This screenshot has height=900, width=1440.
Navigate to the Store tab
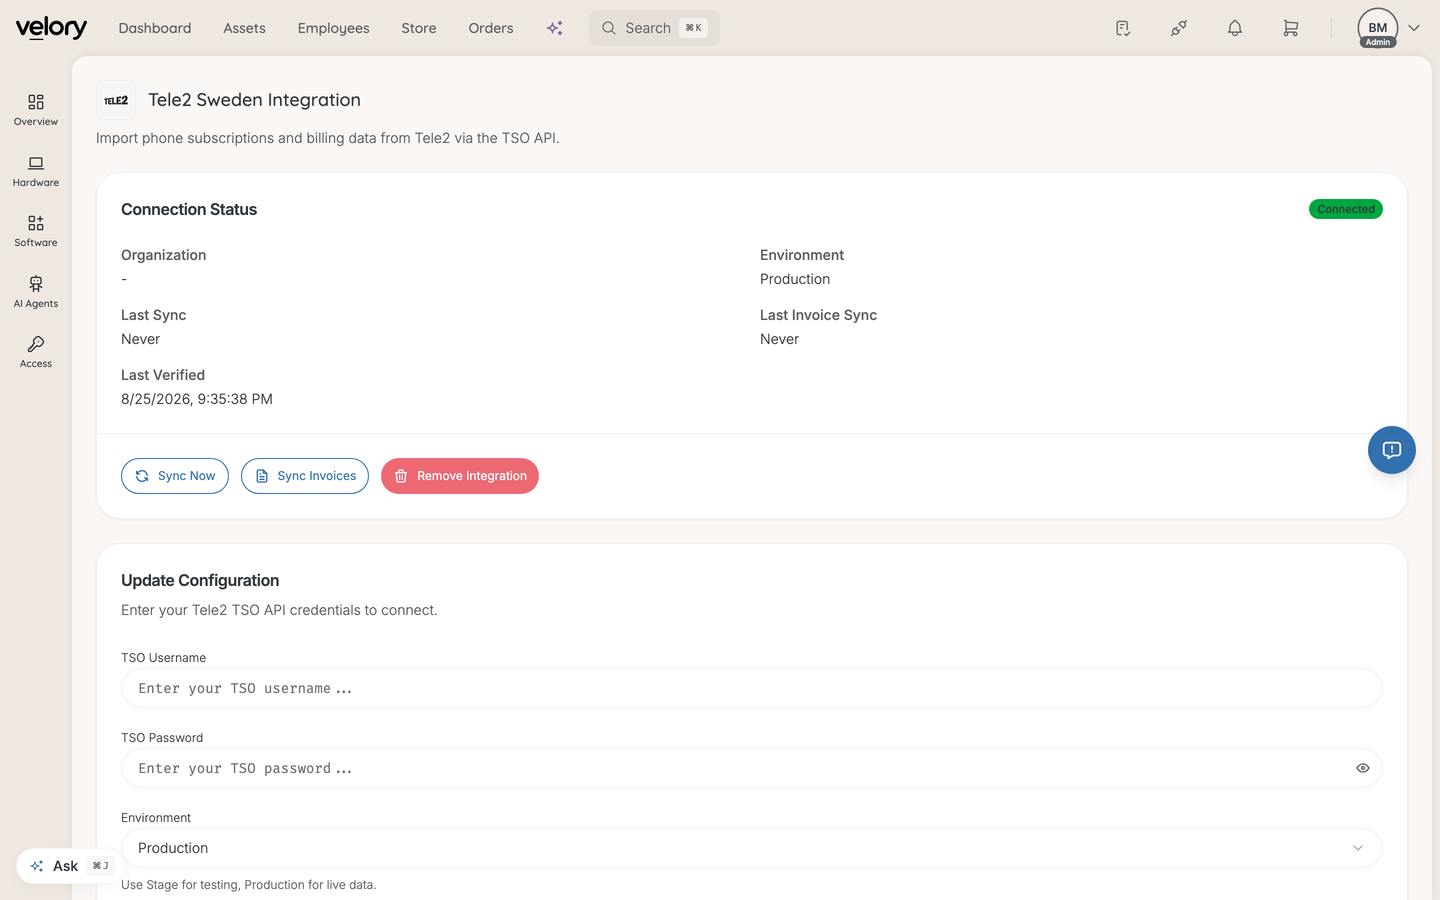click(419, 28)
